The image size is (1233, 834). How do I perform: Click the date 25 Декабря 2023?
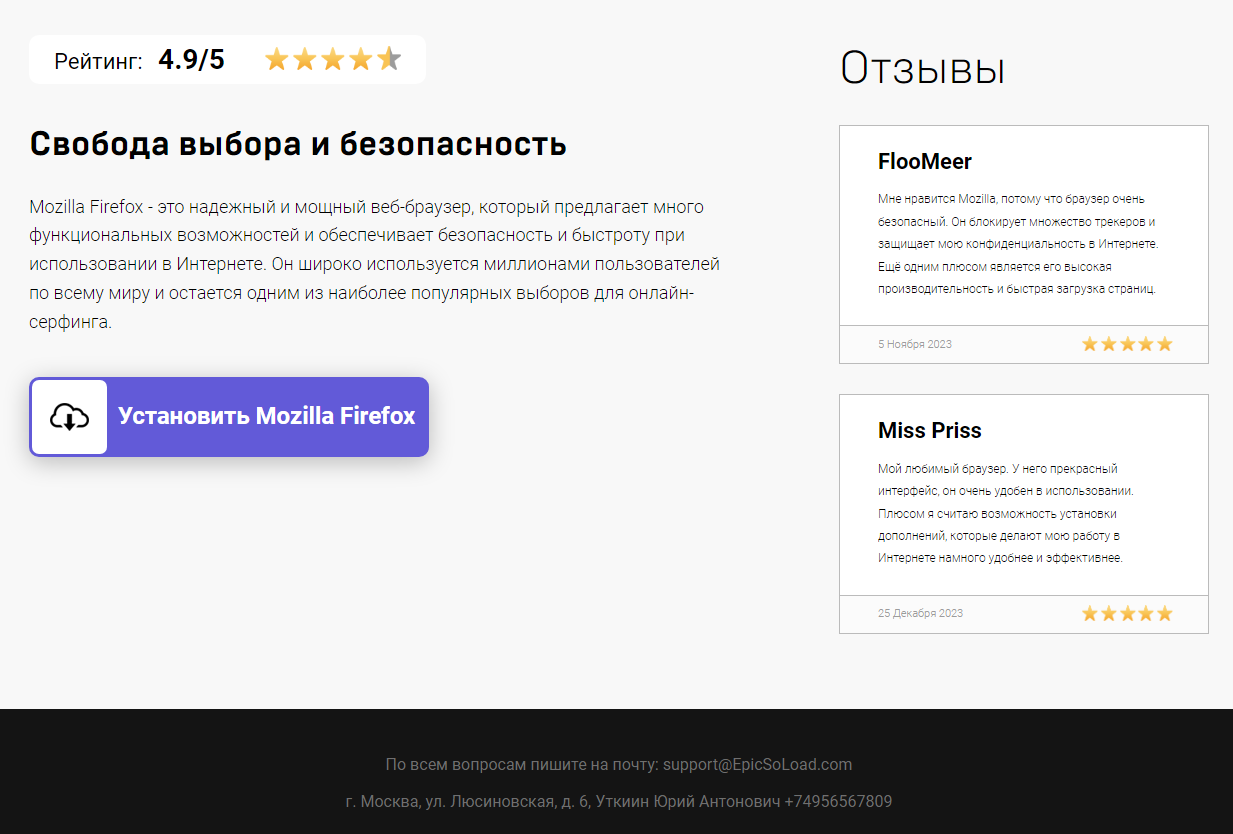[921, 613]
